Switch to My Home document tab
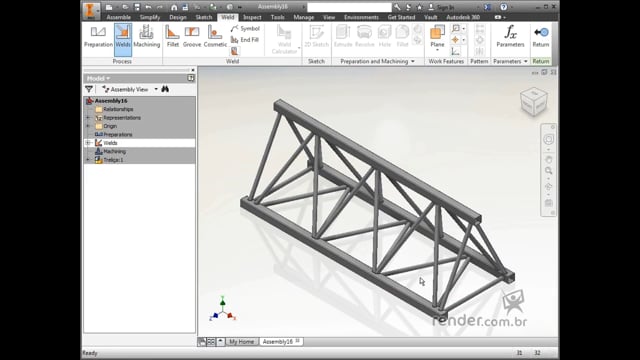Screen dimensions: 640x360 241,342
